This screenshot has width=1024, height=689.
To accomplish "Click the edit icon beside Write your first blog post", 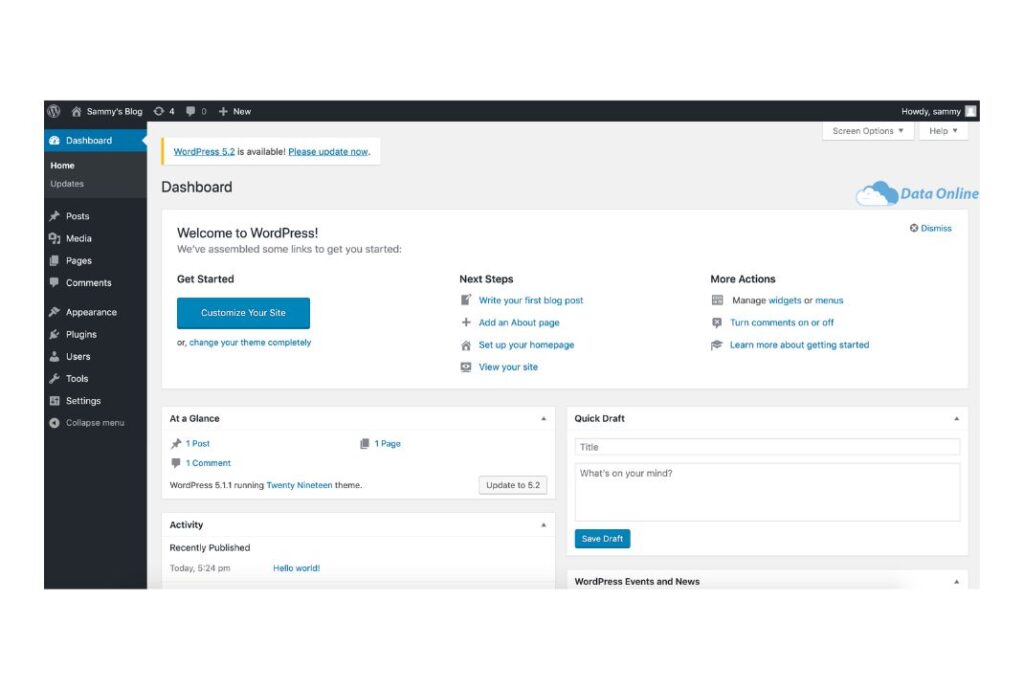I will tap(466, 300).
